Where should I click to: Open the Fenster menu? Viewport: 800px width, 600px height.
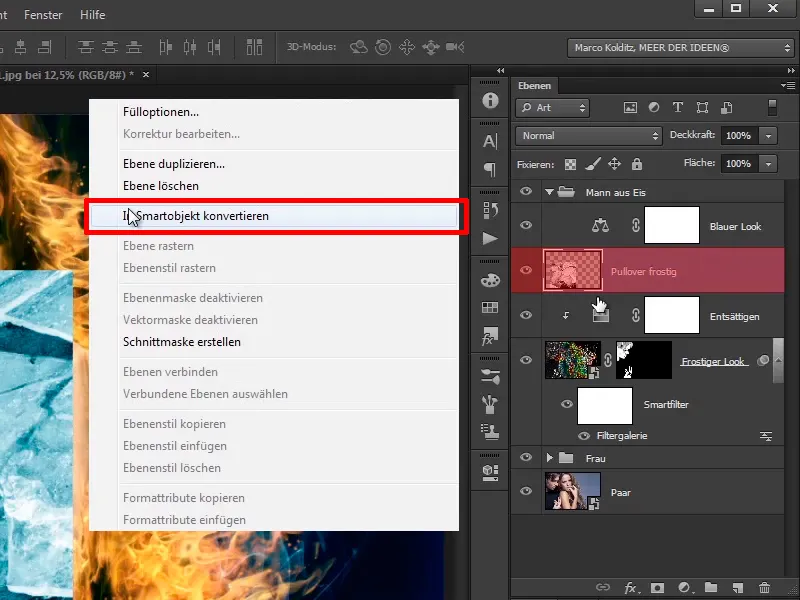pos(41,15)
